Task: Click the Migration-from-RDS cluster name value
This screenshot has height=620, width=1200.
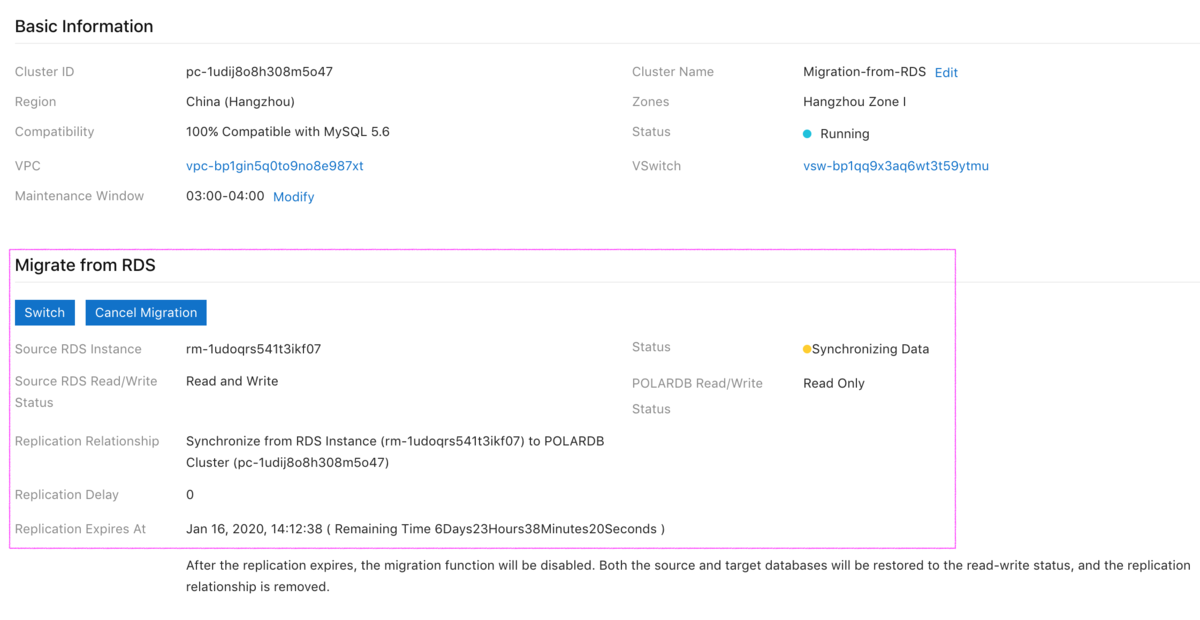Action: pos(864,72)
